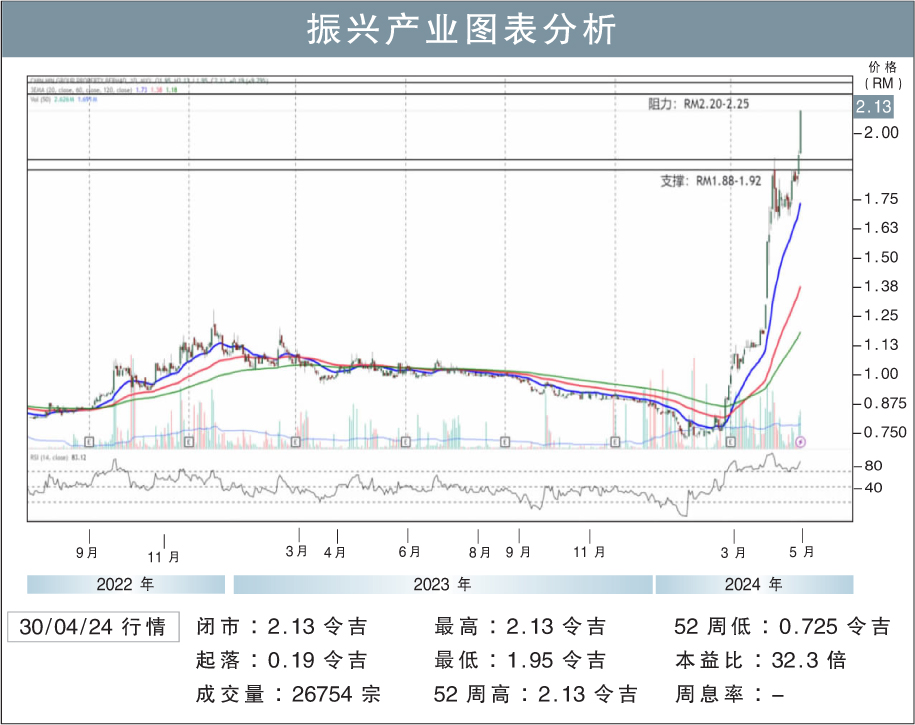Open the E event marker at 3月 2024
915x725 pixels.
(x=731, y=441)
